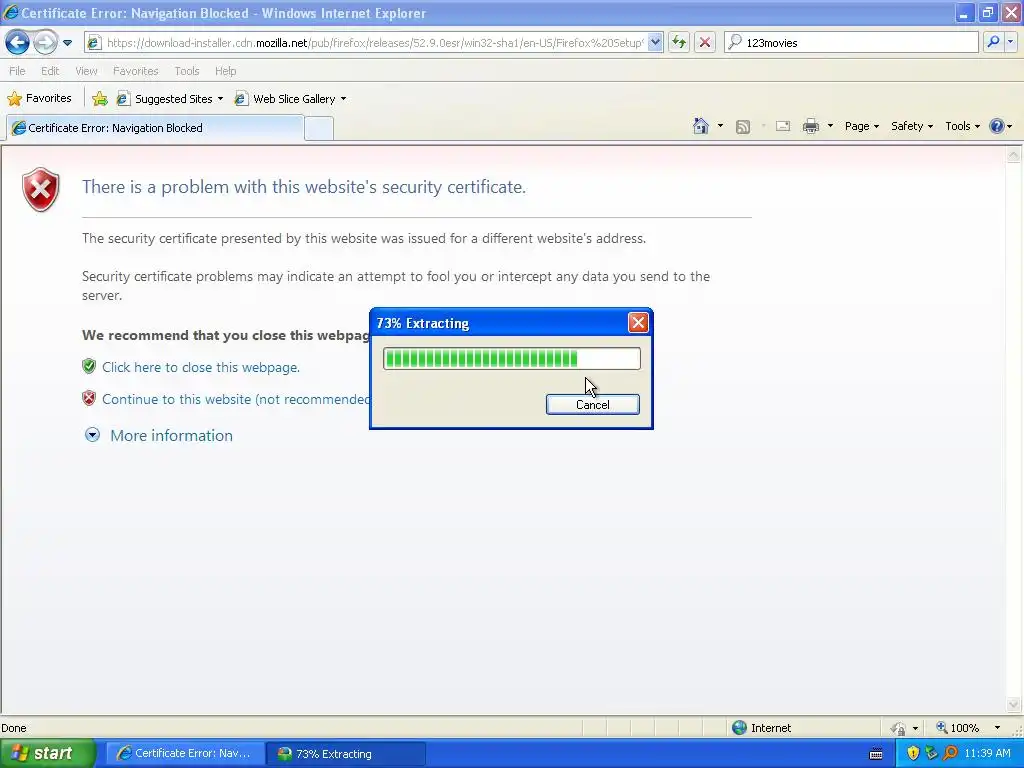This screenshot has height=768, width=1024.
Task: Click the browser Forward arrow button
Action: point(45,43)
